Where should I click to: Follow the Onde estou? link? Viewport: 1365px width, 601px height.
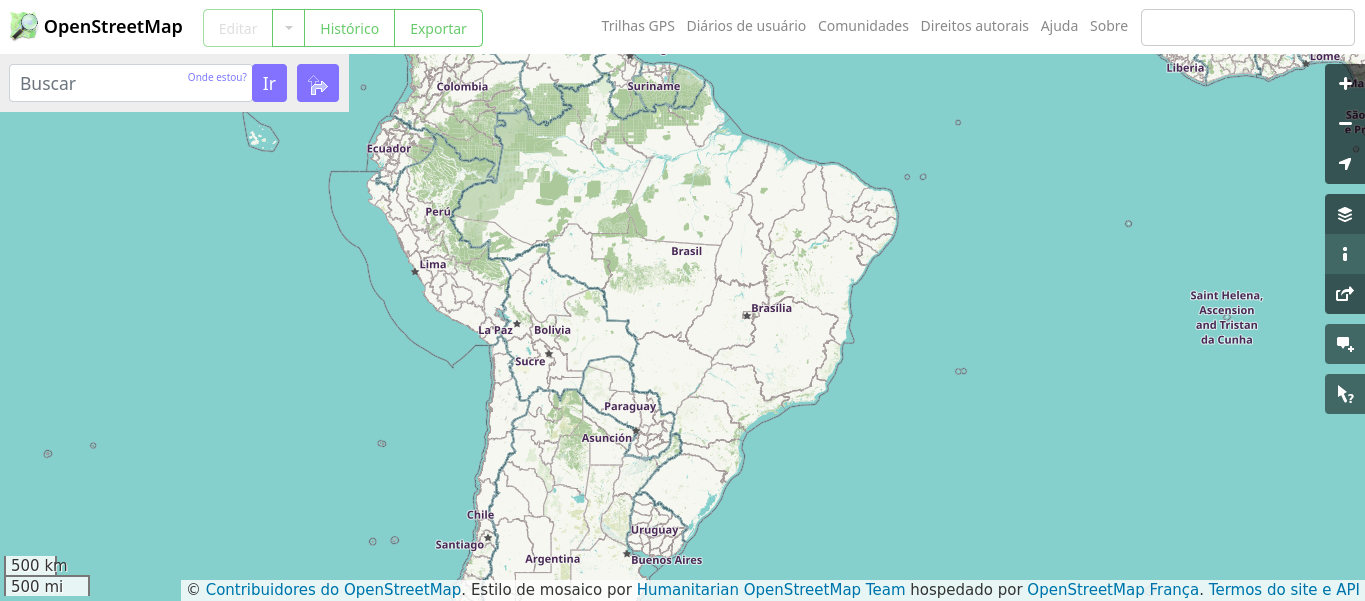point(217,76)
